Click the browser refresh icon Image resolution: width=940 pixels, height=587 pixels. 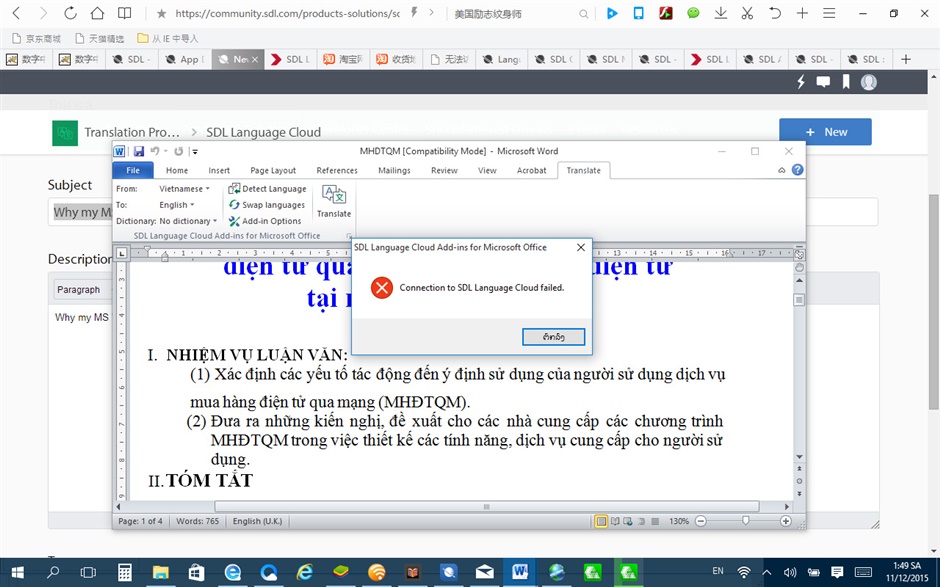click(70, 14)
